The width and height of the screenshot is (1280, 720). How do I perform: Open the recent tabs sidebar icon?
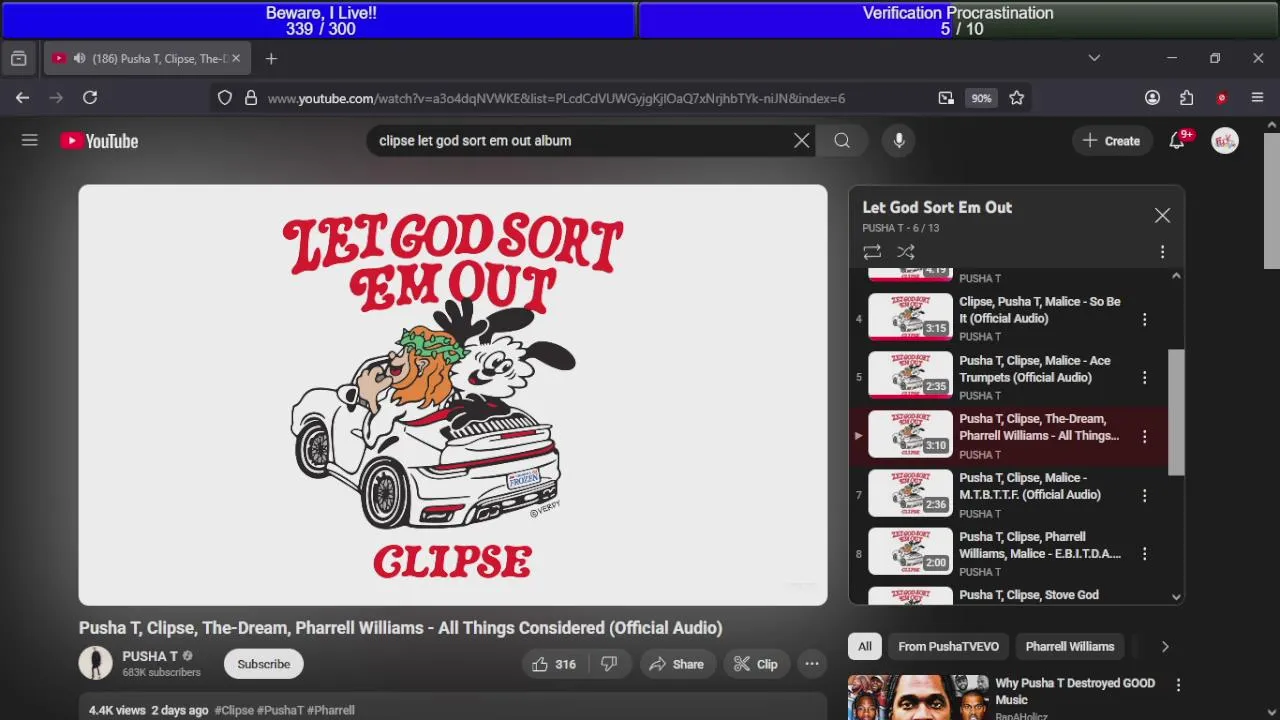[18, 59]
